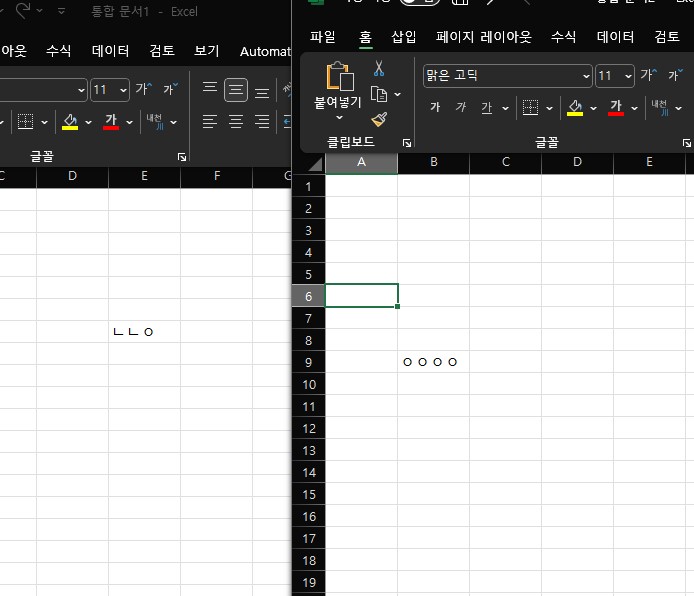Click top align icon in left window
Image resolution: width=694 pixels, height=596 pixels.
(210, 89)
